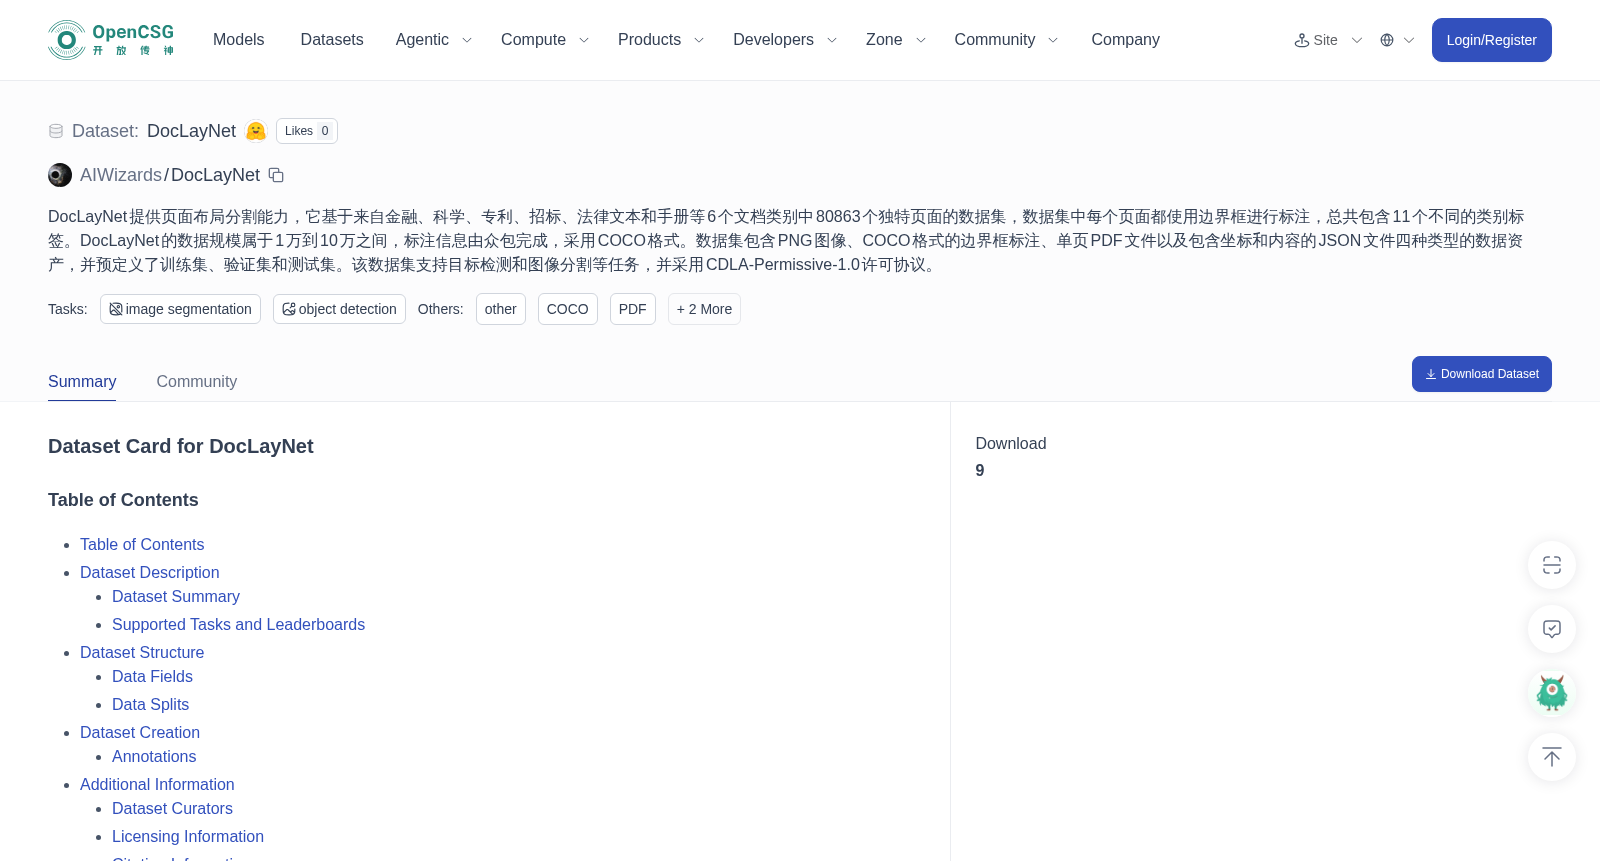
Task: Go to Additional Information link
Action: (x=157, y=785)
